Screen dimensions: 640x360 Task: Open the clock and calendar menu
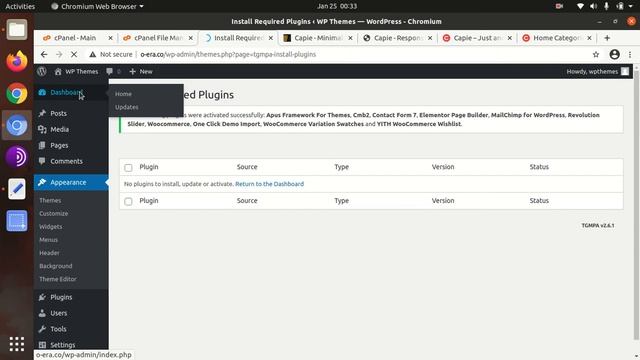pos(337,6)
